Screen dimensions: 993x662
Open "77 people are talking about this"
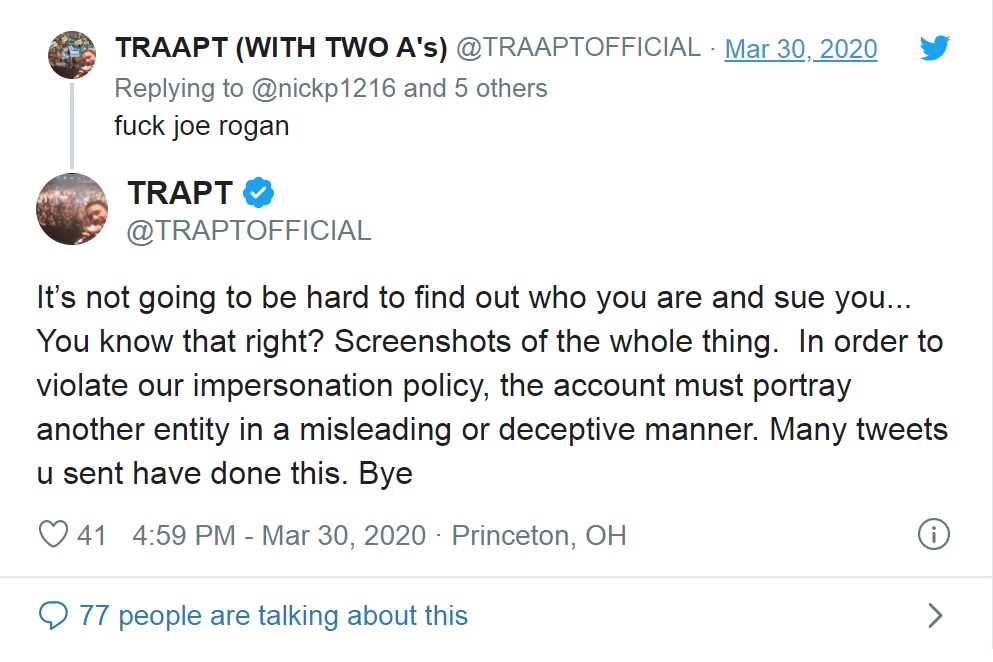click(x=274, y=615)
